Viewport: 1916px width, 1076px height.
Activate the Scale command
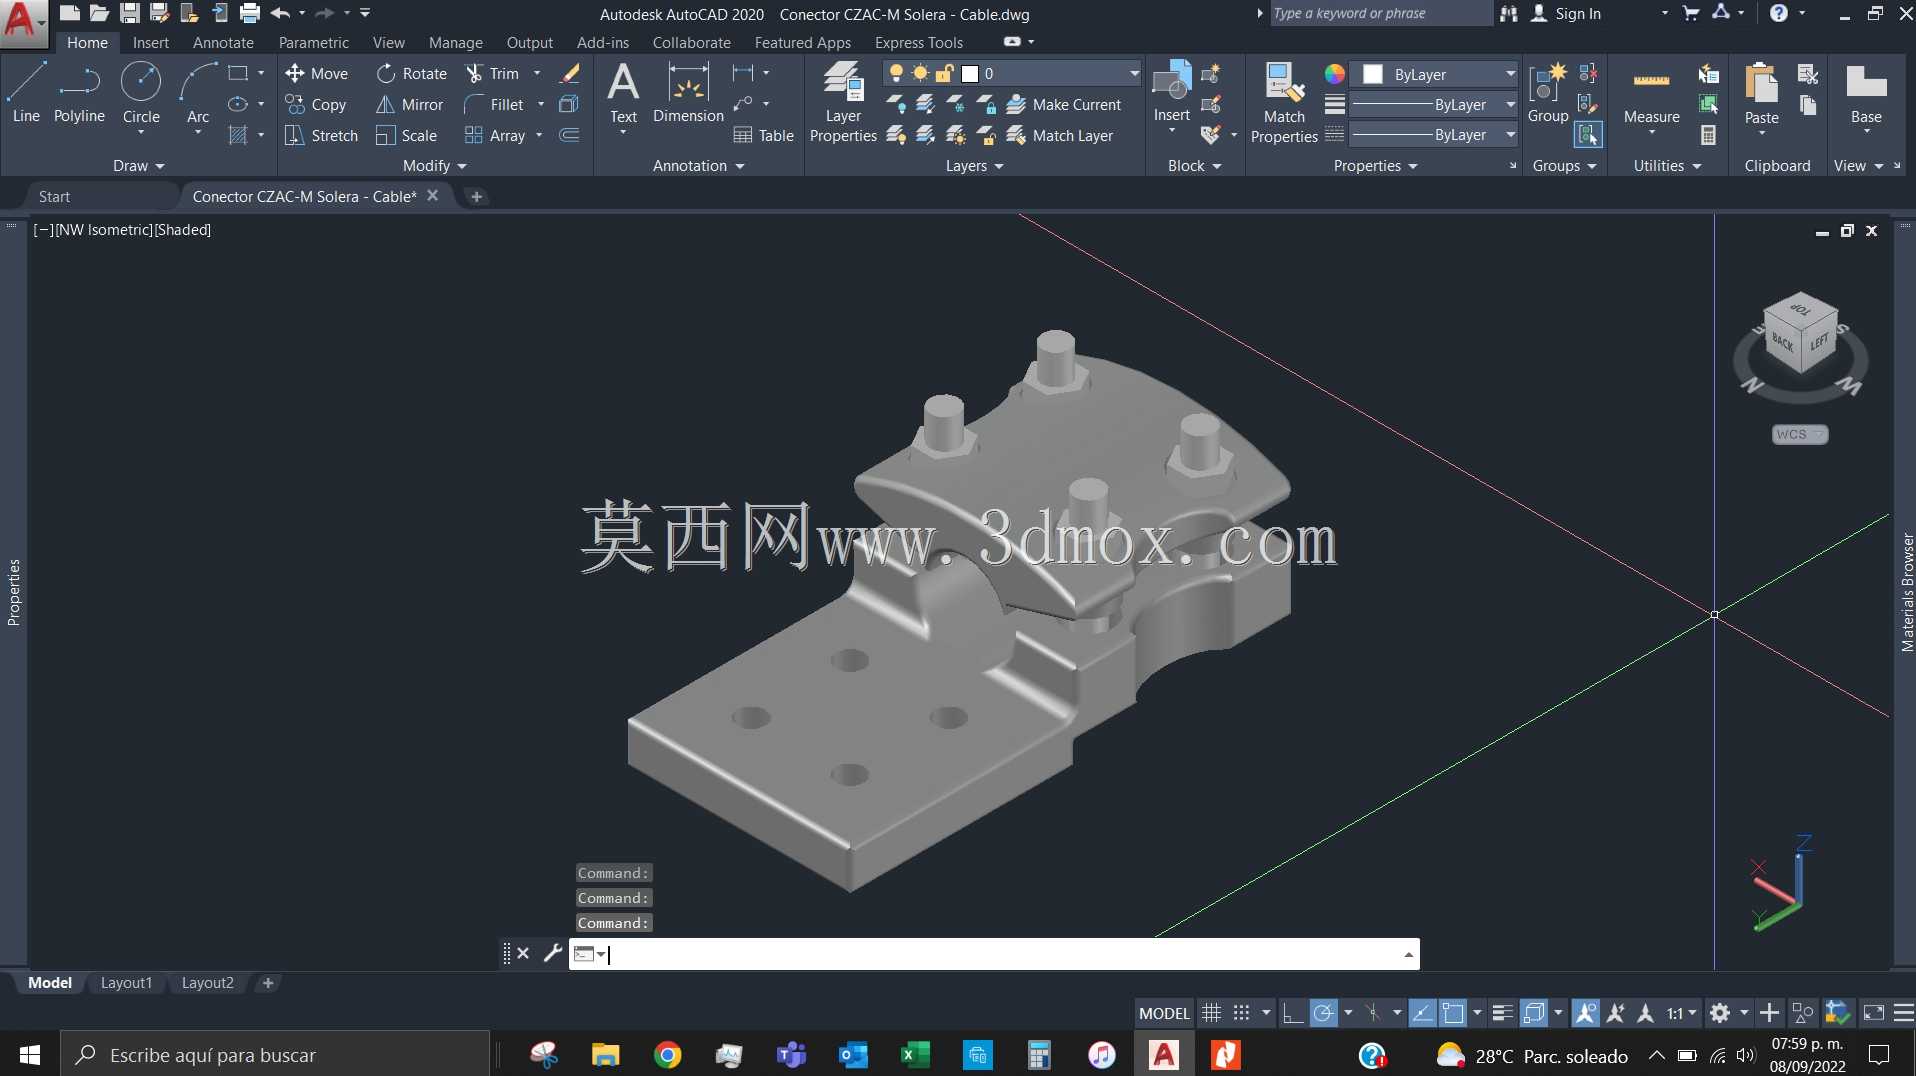point(407,135)
